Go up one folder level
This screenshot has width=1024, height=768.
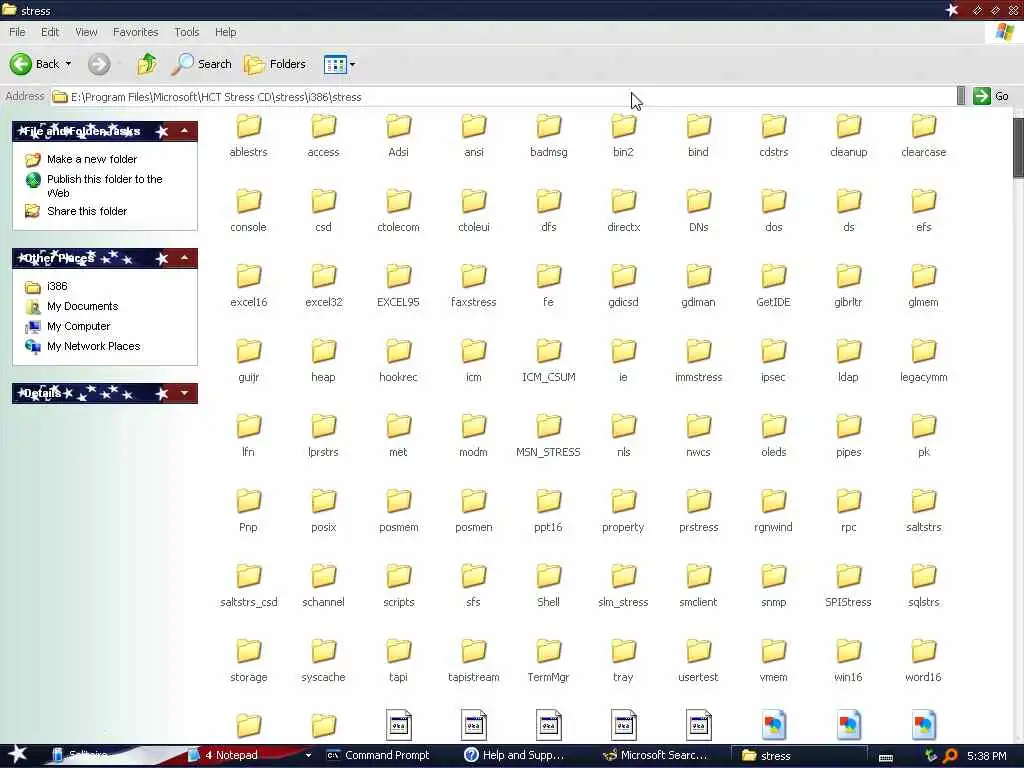click(147, 64)
